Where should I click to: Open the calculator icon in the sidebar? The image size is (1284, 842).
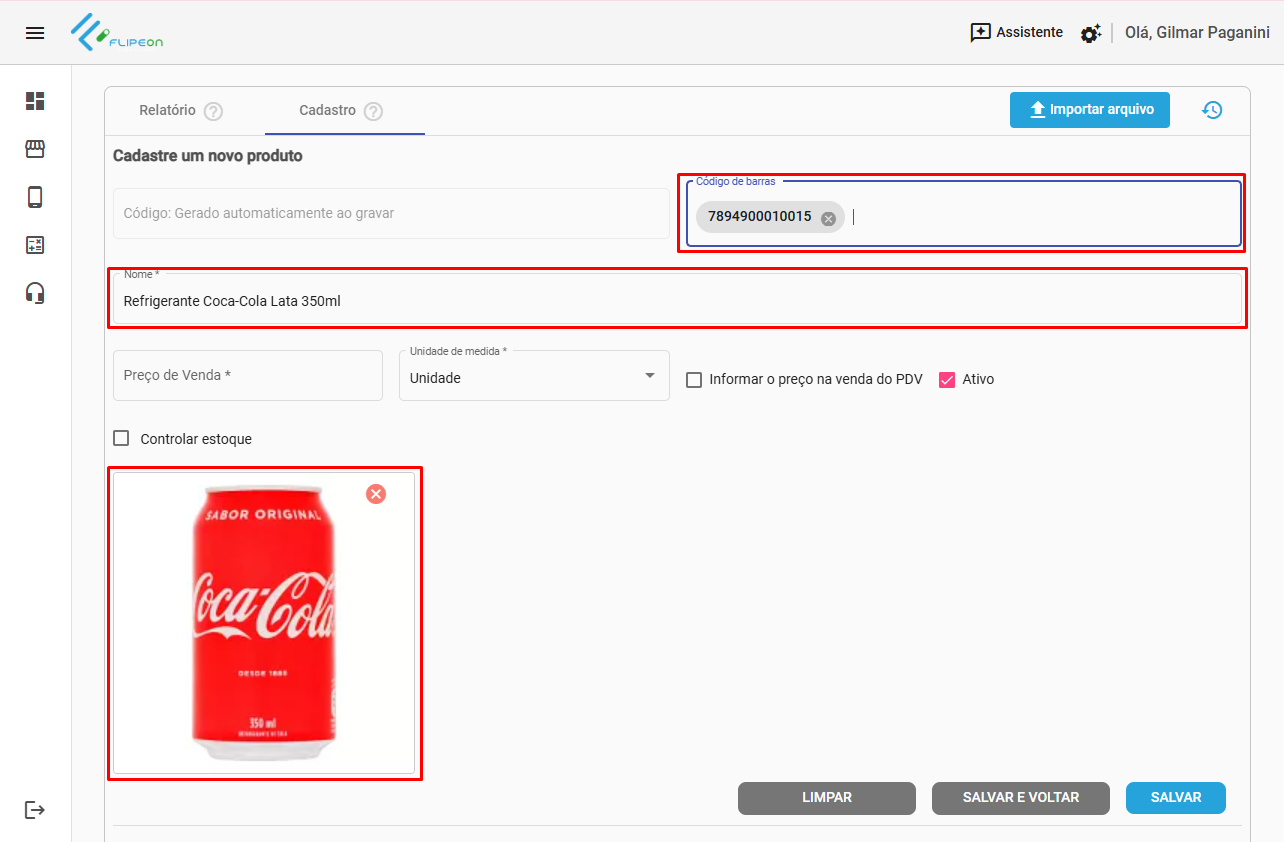coord(35,245)
